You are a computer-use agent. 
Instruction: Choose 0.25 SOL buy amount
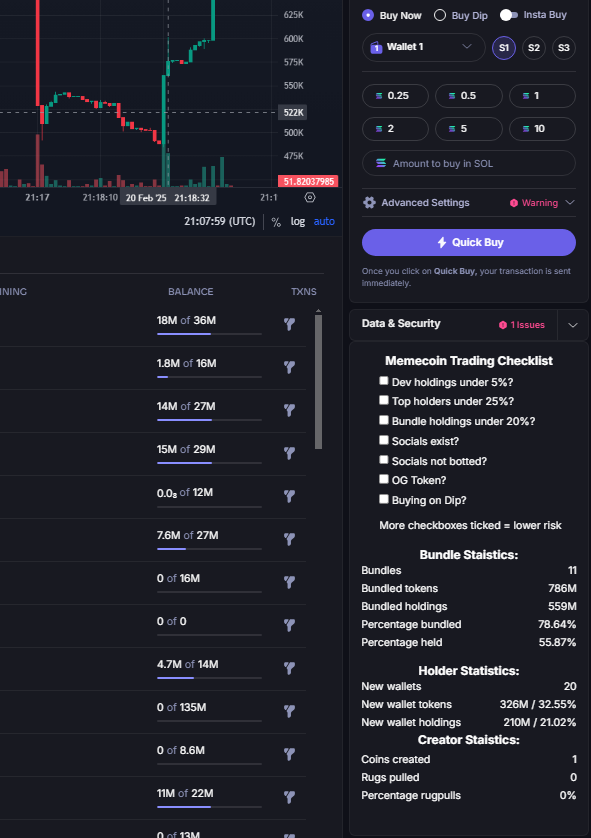[x=395, y=96]
